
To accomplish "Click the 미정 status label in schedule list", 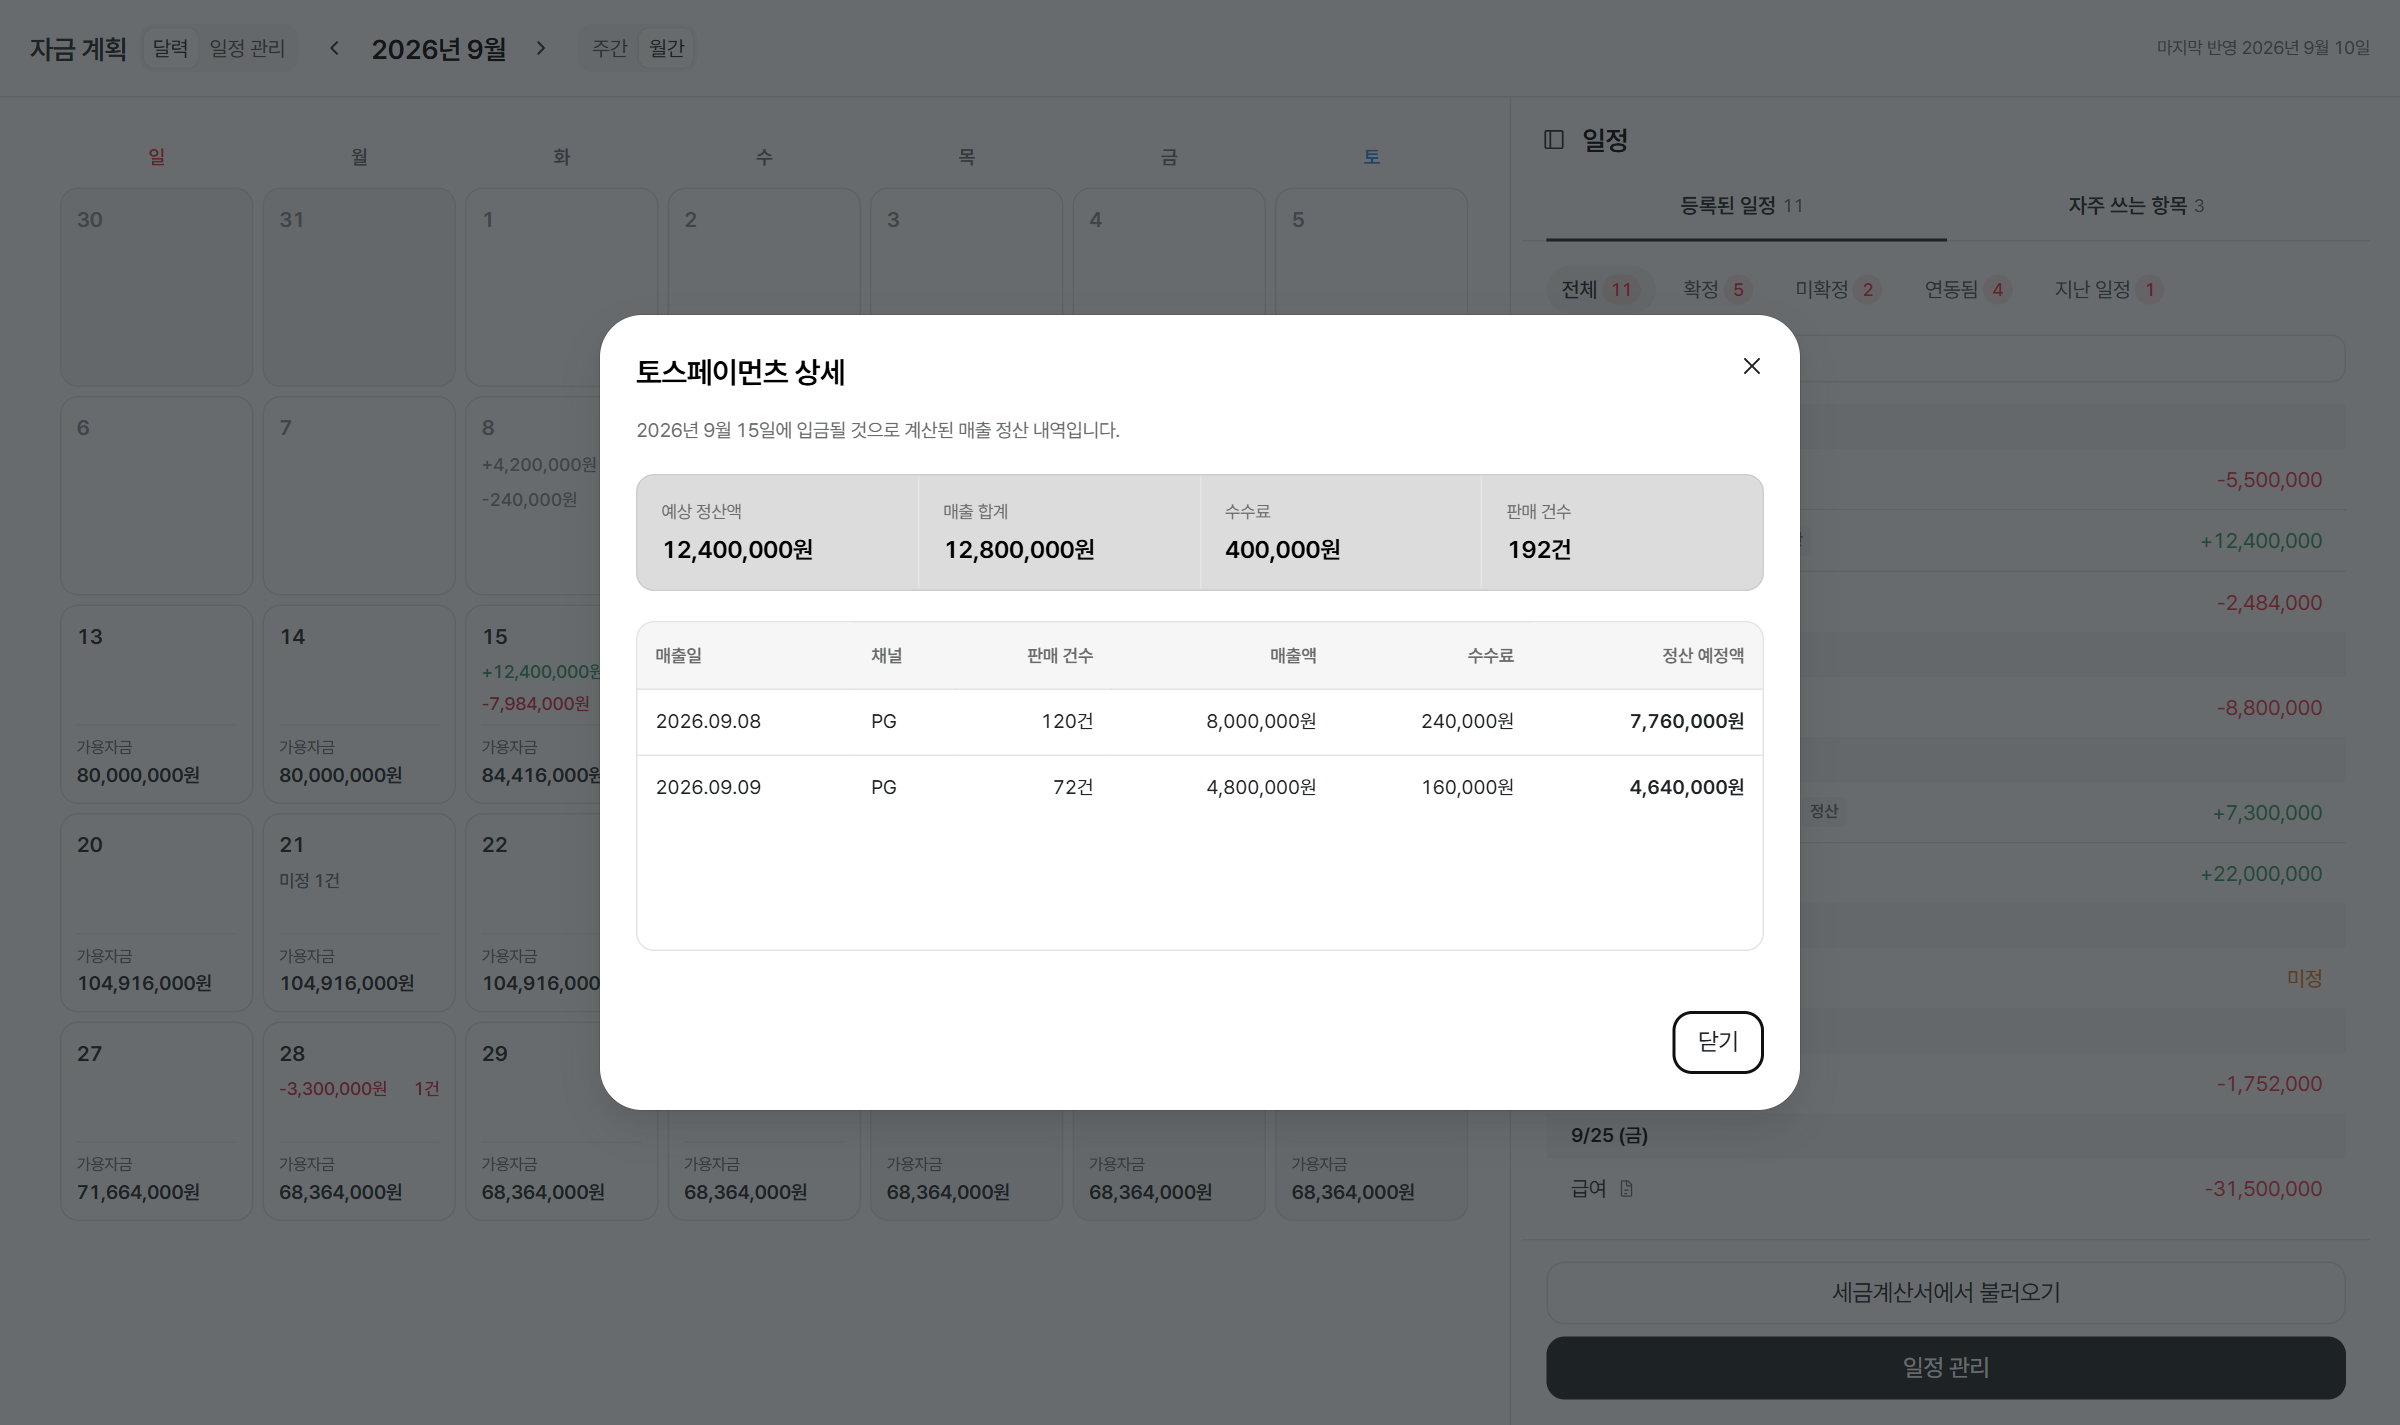I will (x=2304, y=978).
